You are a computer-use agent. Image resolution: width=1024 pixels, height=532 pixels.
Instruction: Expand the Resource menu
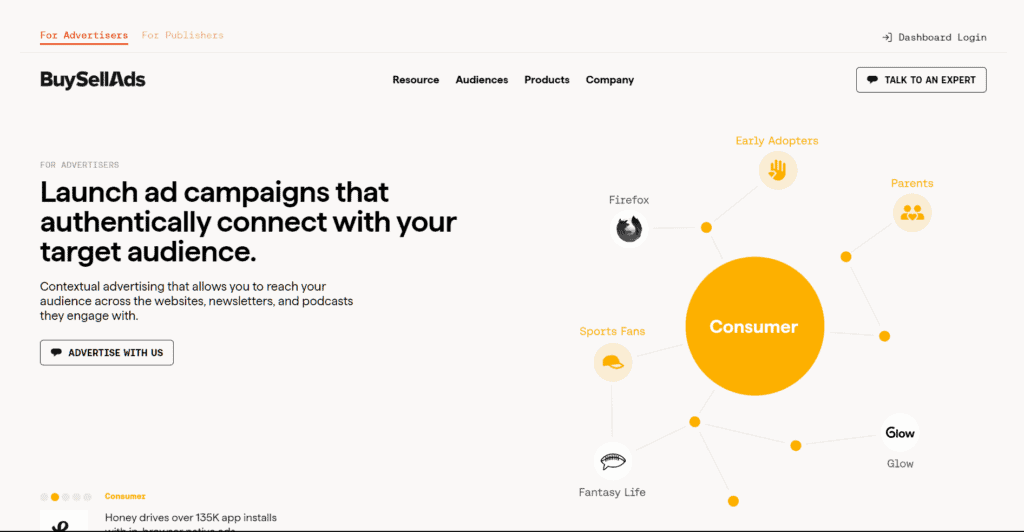coord(415,80)
